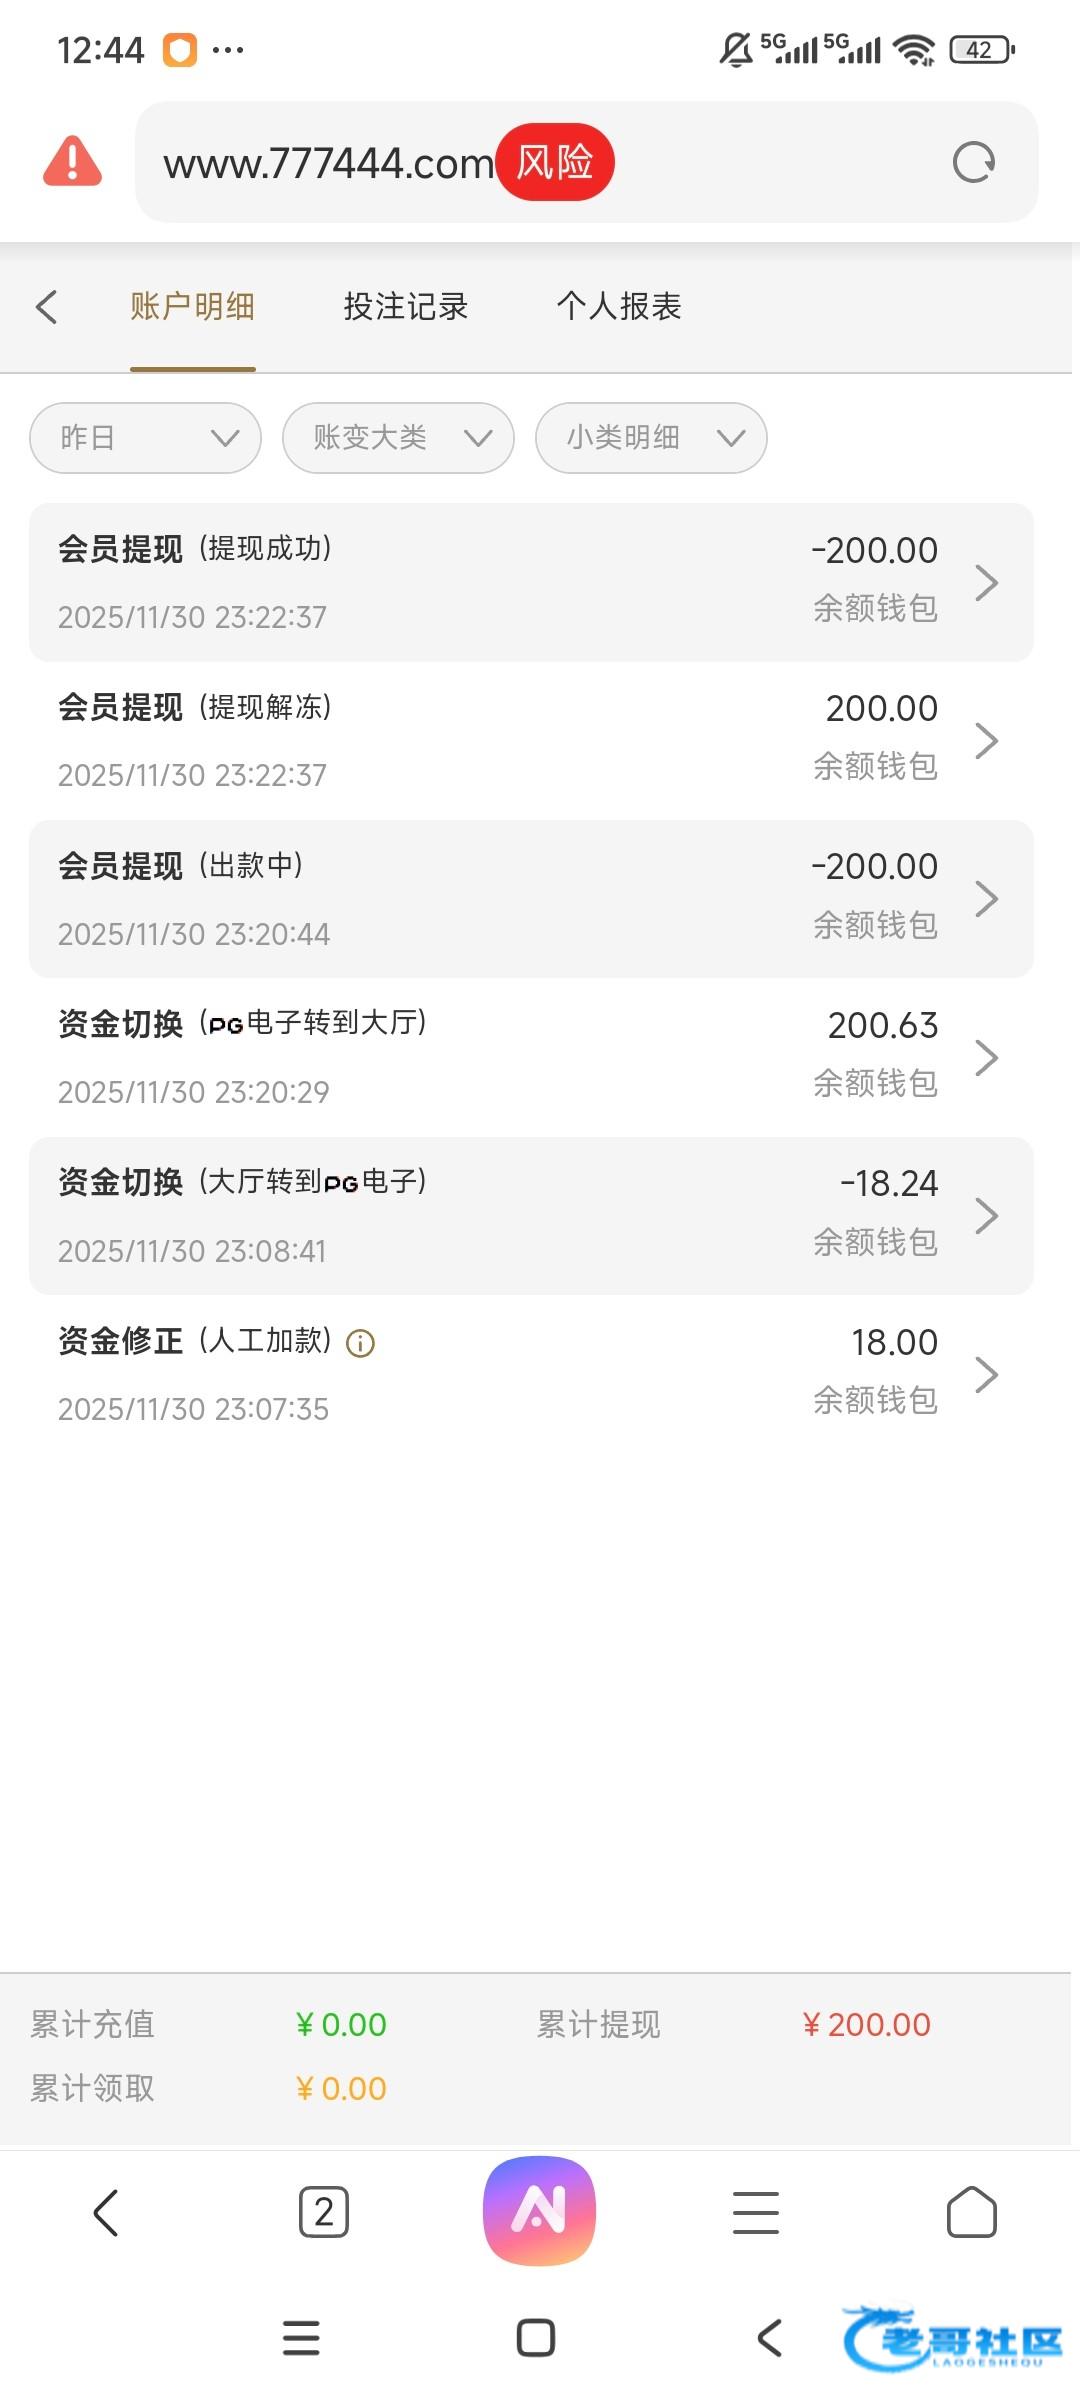
Task: Open the browser hamburger menu icon
Action: [756, 2212]
